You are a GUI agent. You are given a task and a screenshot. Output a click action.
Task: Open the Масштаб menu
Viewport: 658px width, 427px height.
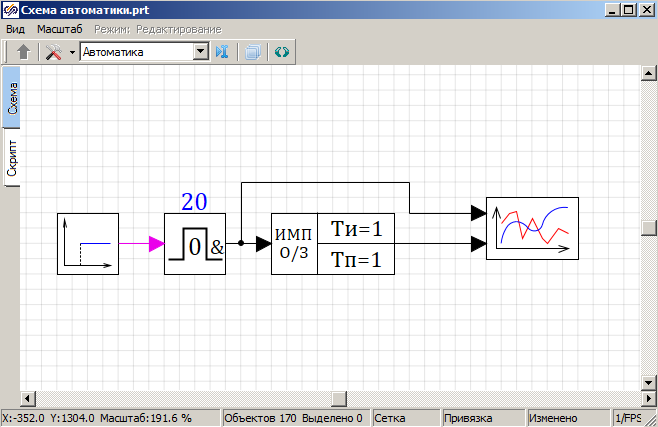(x=60, y=29)
